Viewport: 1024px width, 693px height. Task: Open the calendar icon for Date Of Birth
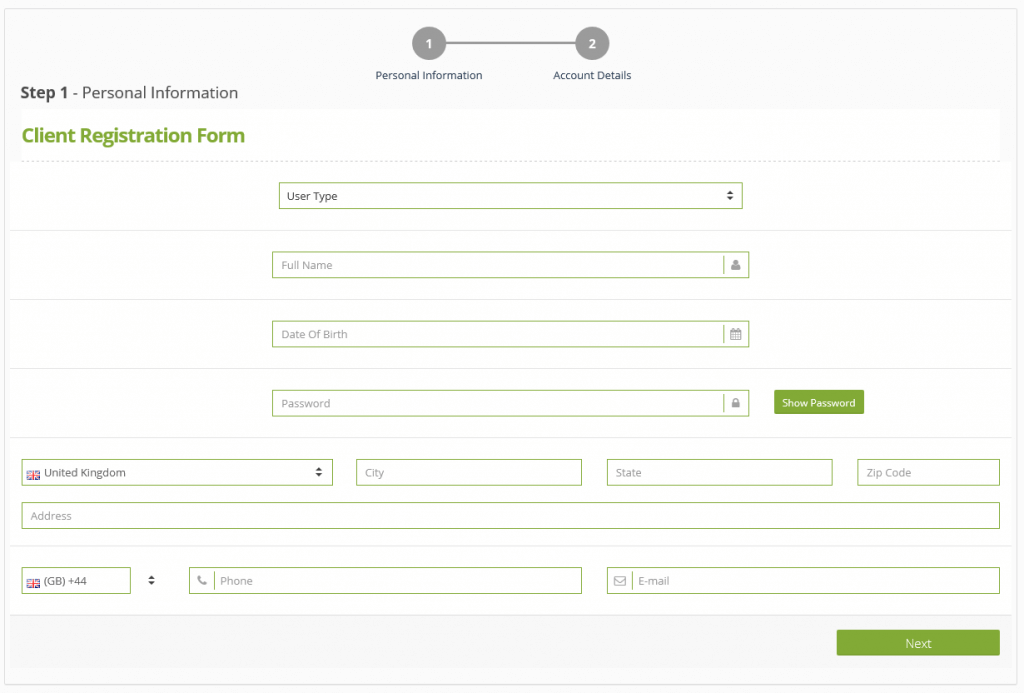735,334
